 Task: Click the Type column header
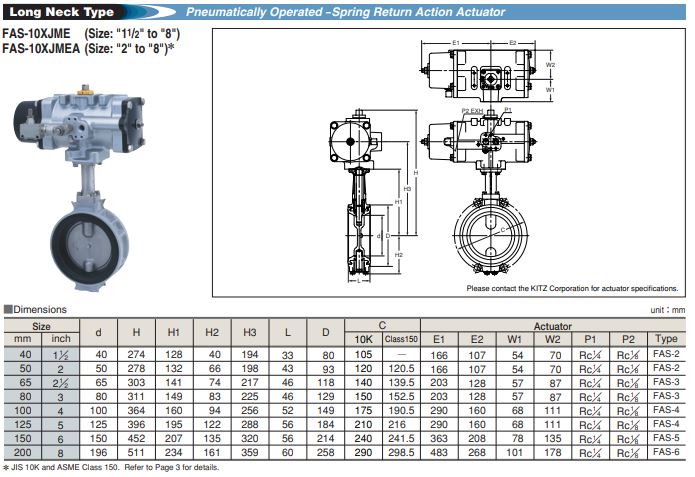tap(666, 339)
